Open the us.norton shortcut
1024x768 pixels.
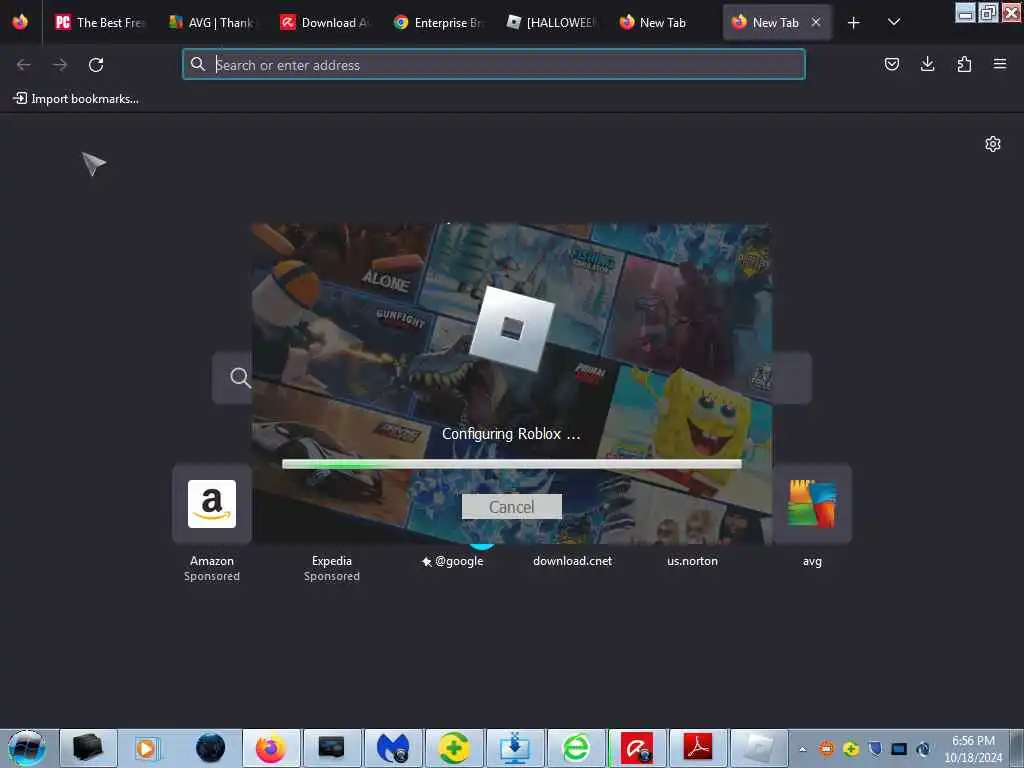click(x=692, y=561)
